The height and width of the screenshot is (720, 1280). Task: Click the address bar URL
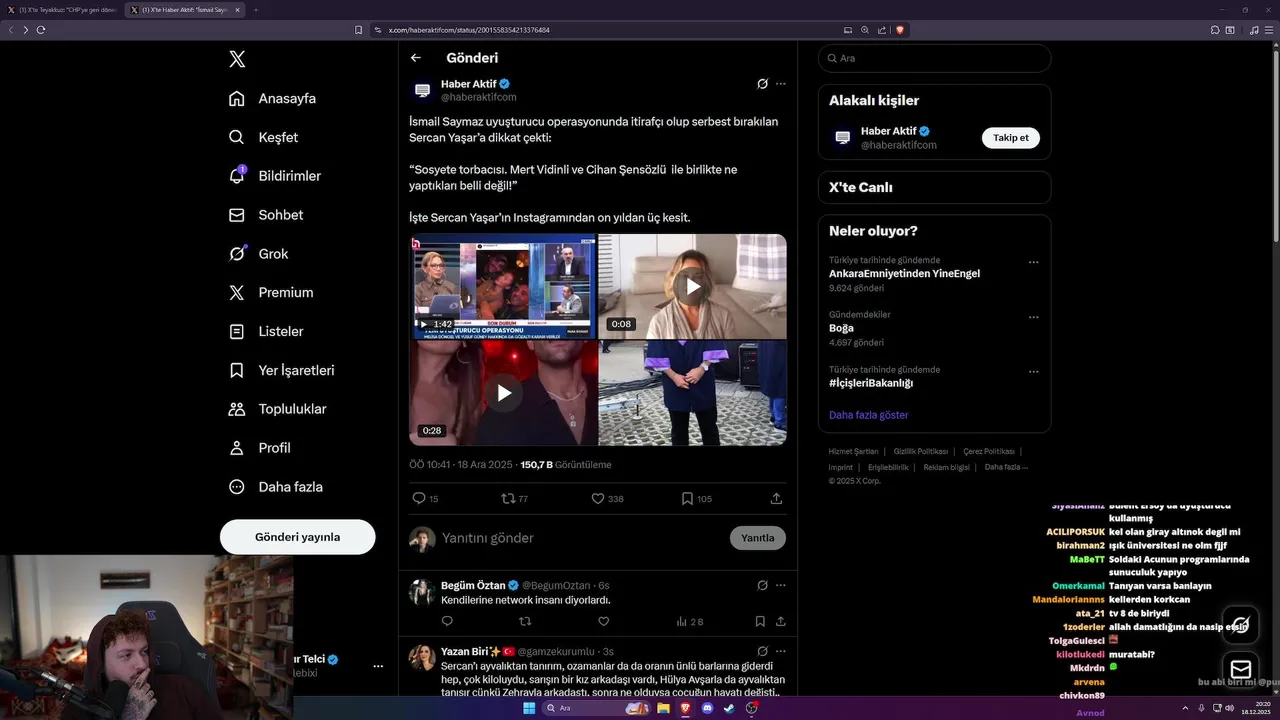pyautogui.click(x=469, y=30)
